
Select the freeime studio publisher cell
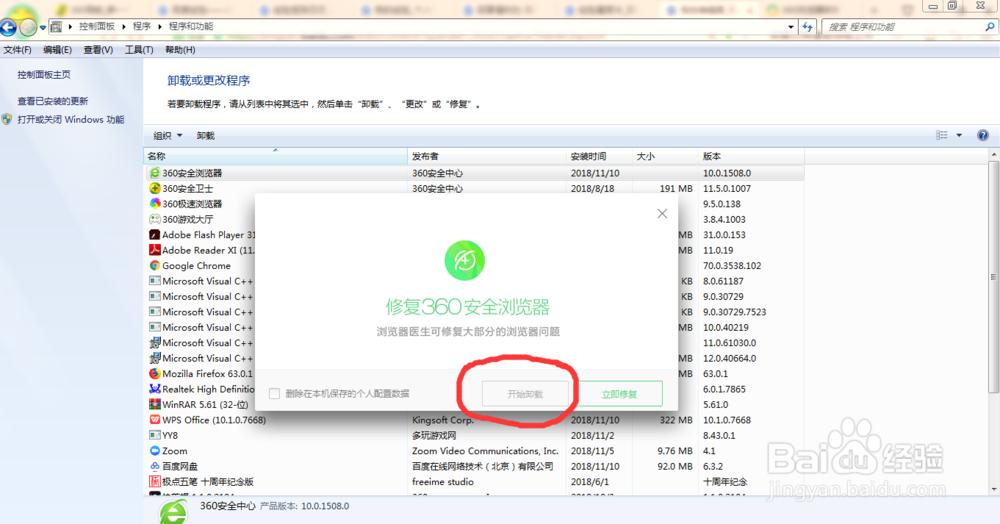click(x=443, y=481)
